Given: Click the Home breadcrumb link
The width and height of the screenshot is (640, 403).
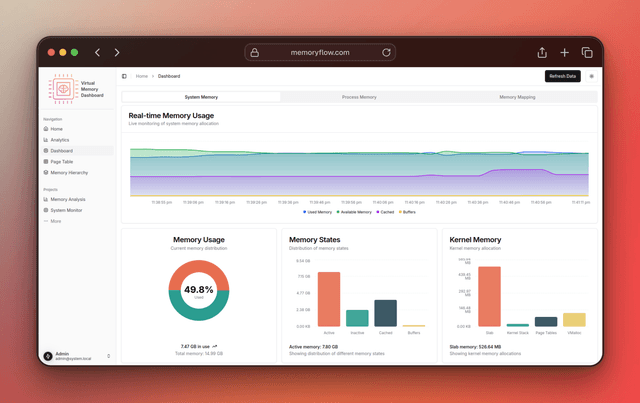Looking at the screenshot, I should coord(142,76).
